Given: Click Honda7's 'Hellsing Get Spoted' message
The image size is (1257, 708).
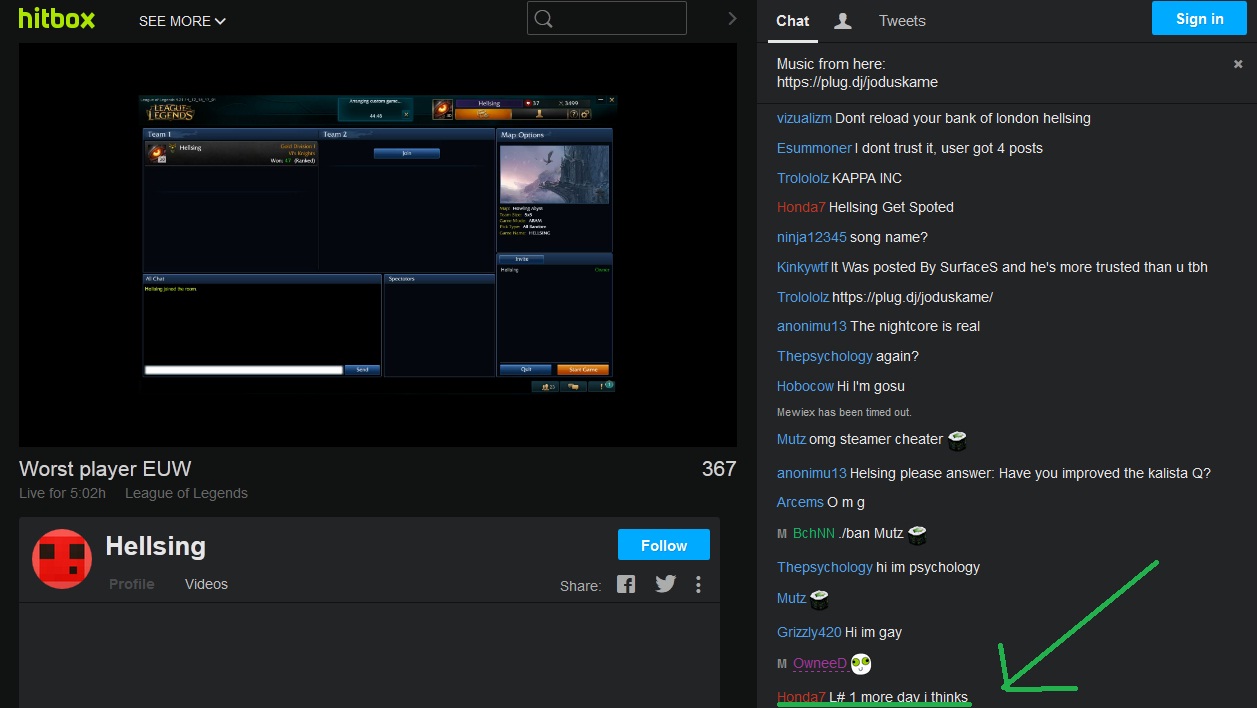Looking at the screenshot, I should [x=891, y=207].
